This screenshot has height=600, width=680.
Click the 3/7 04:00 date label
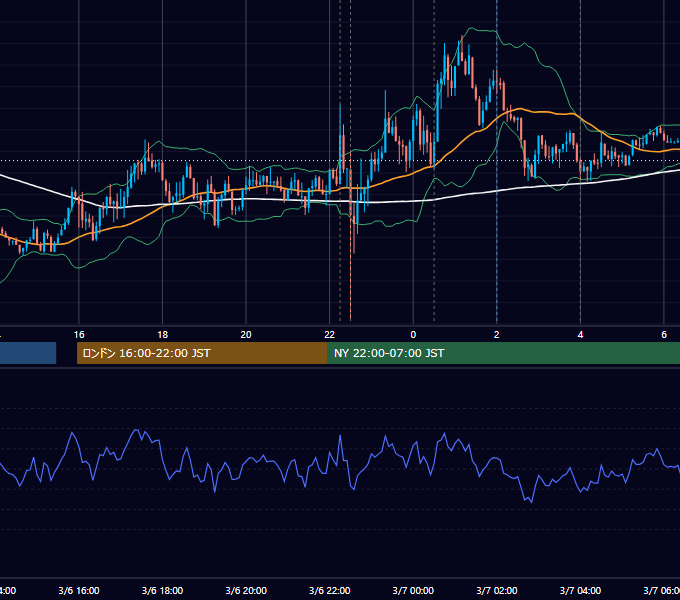coord(580,590)
